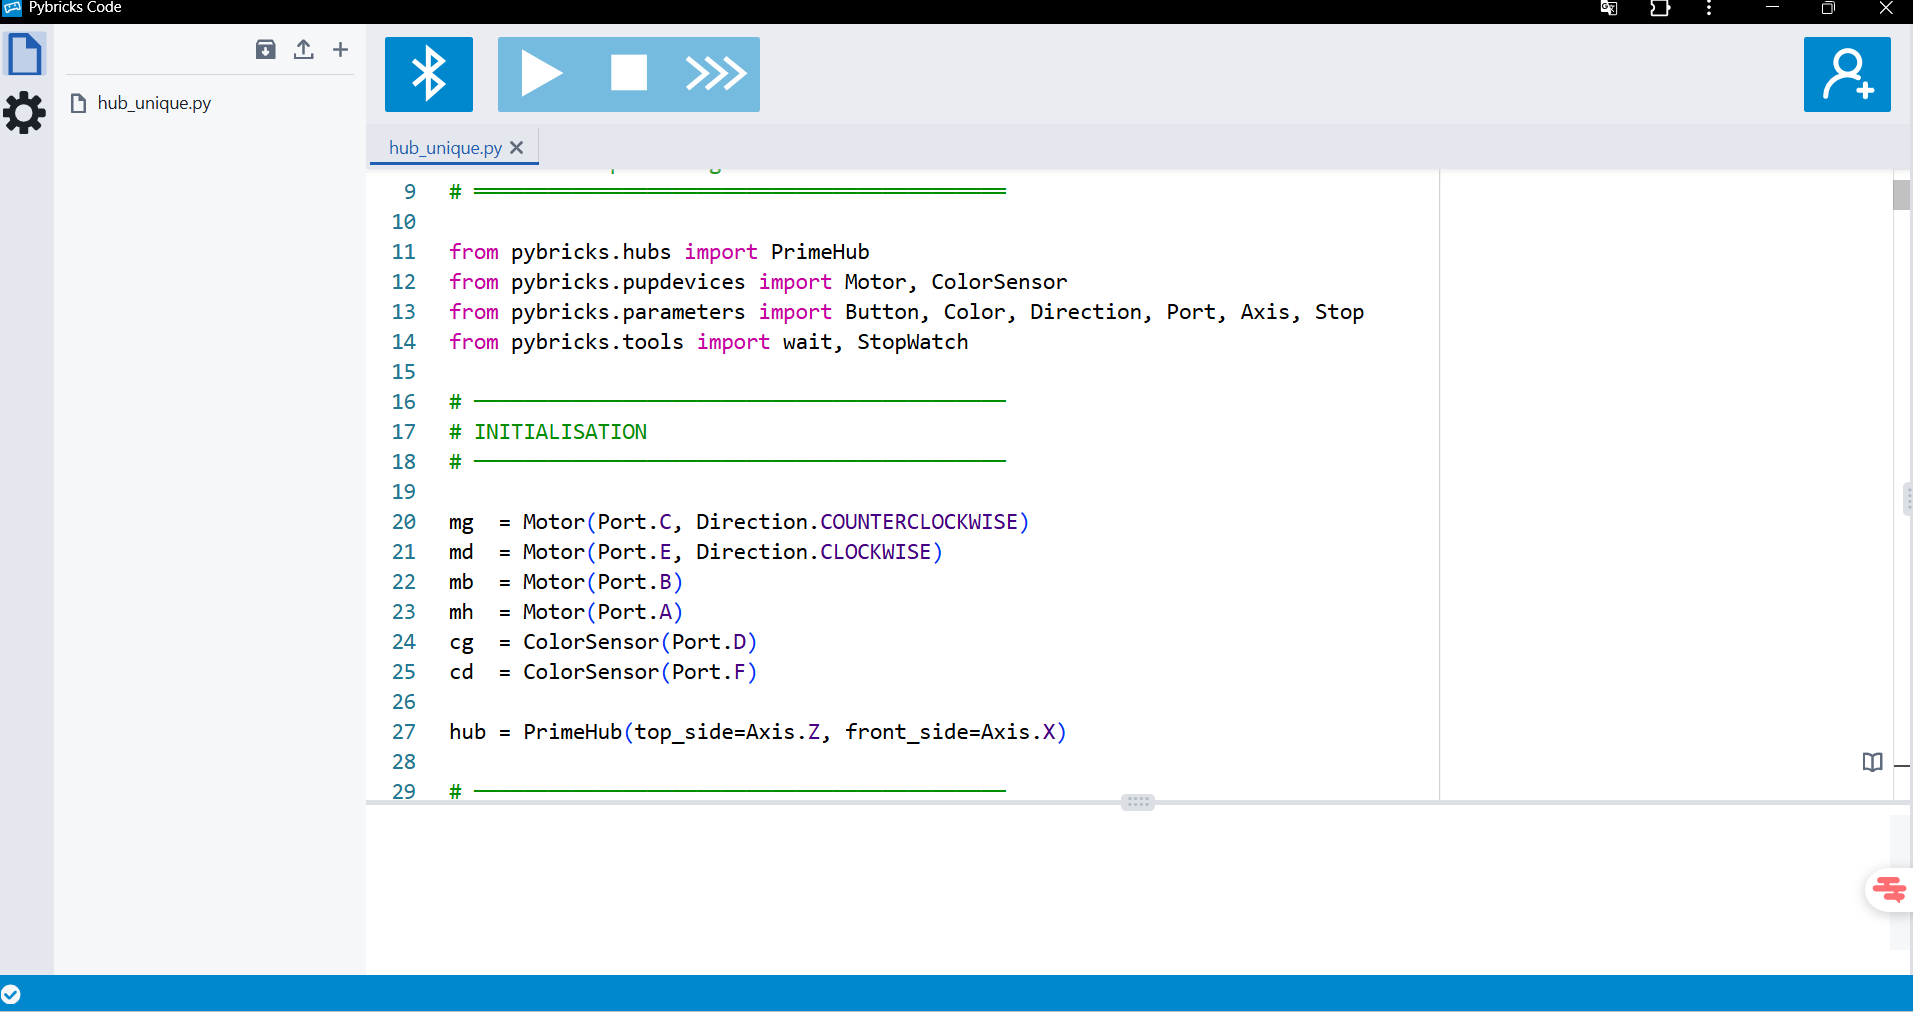Click ColorSensor in the line 12 import
1913x1012 pixels.
coord(999,282)
